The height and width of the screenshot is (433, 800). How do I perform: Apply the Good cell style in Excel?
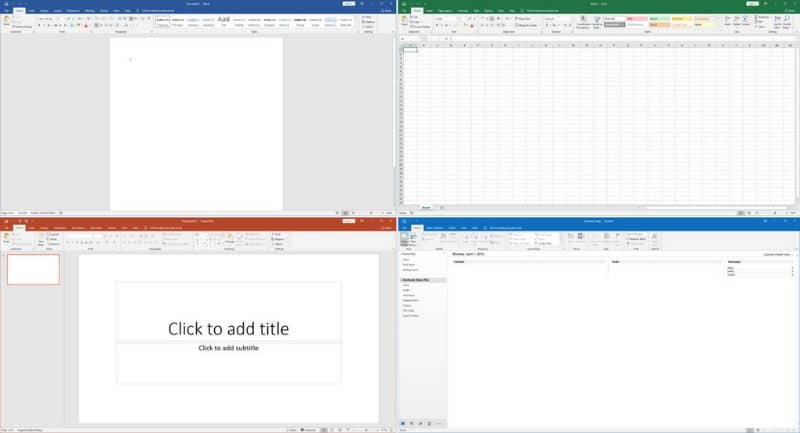coord(659,19)
